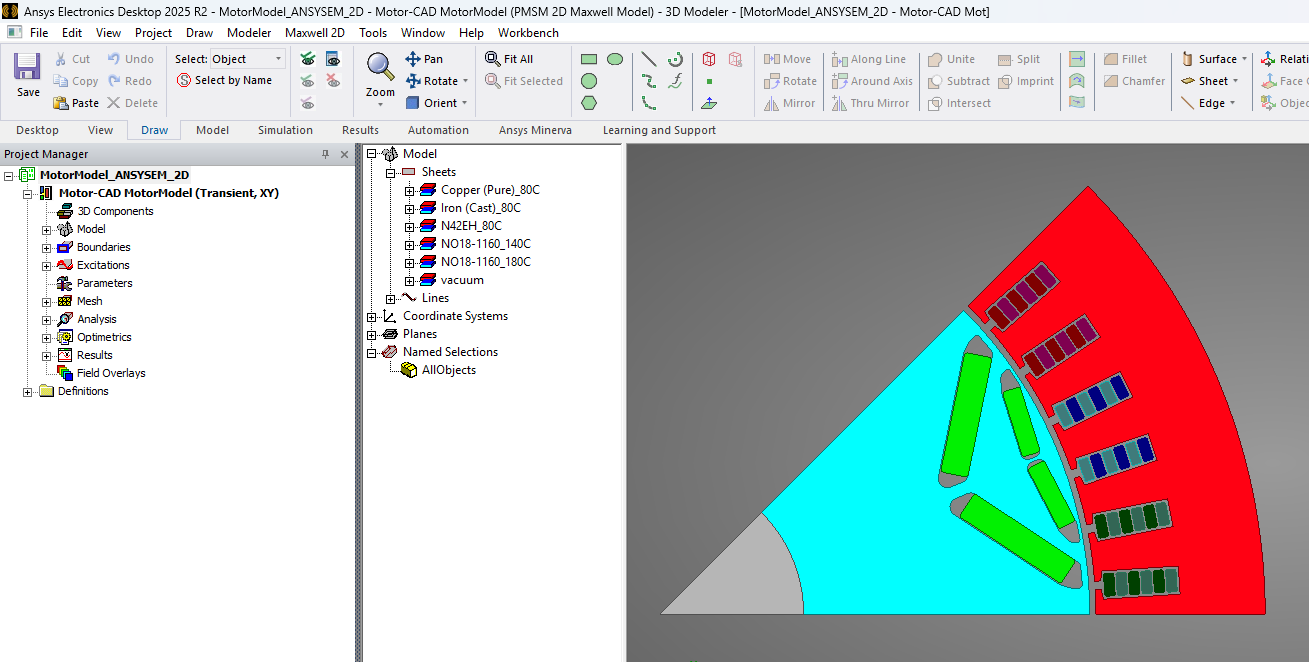The image size is (1309, 662).
Task: Activate the Pan view tool
Action: pyautogui.click(x=424, y=59)
